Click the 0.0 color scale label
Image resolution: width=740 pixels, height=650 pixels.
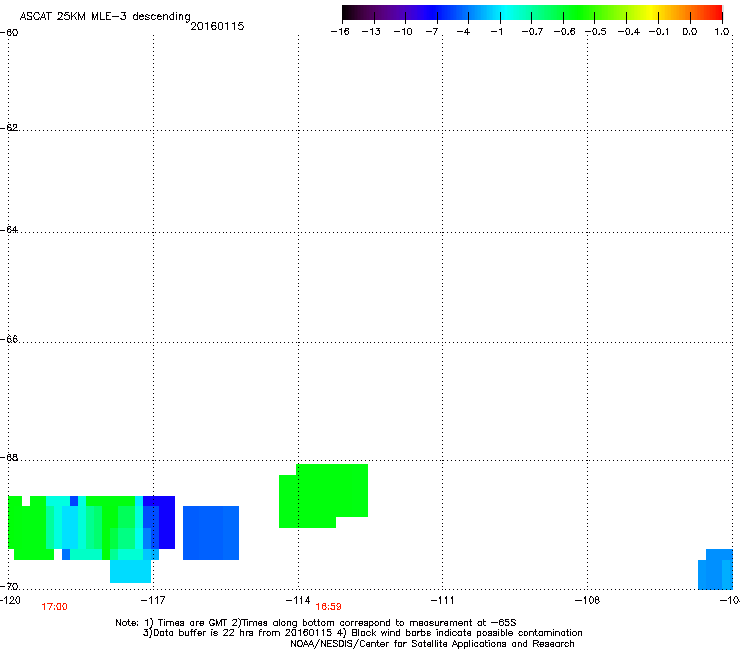pos(690,32)
